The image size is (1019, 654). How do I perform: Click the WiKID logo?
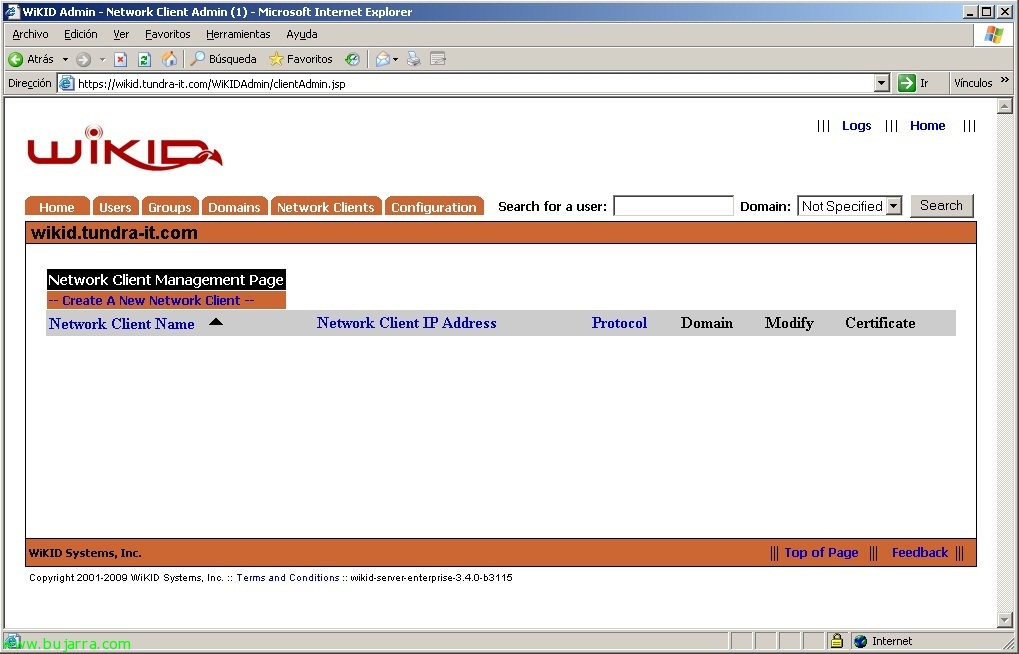click(125, 148)
